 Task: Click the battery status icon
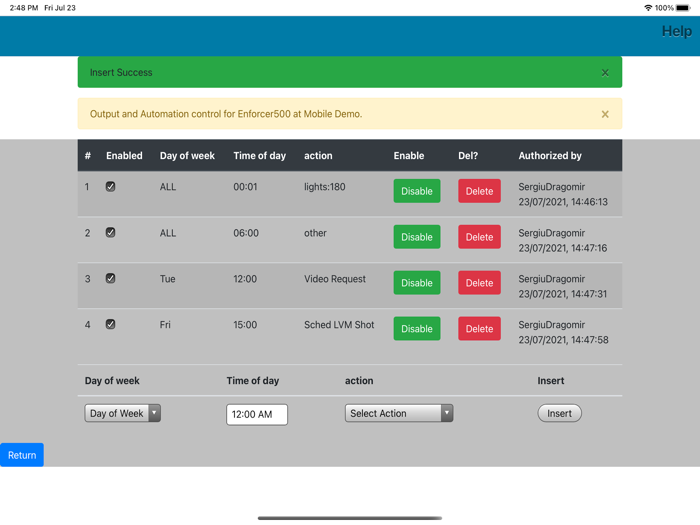pos(683,8)
